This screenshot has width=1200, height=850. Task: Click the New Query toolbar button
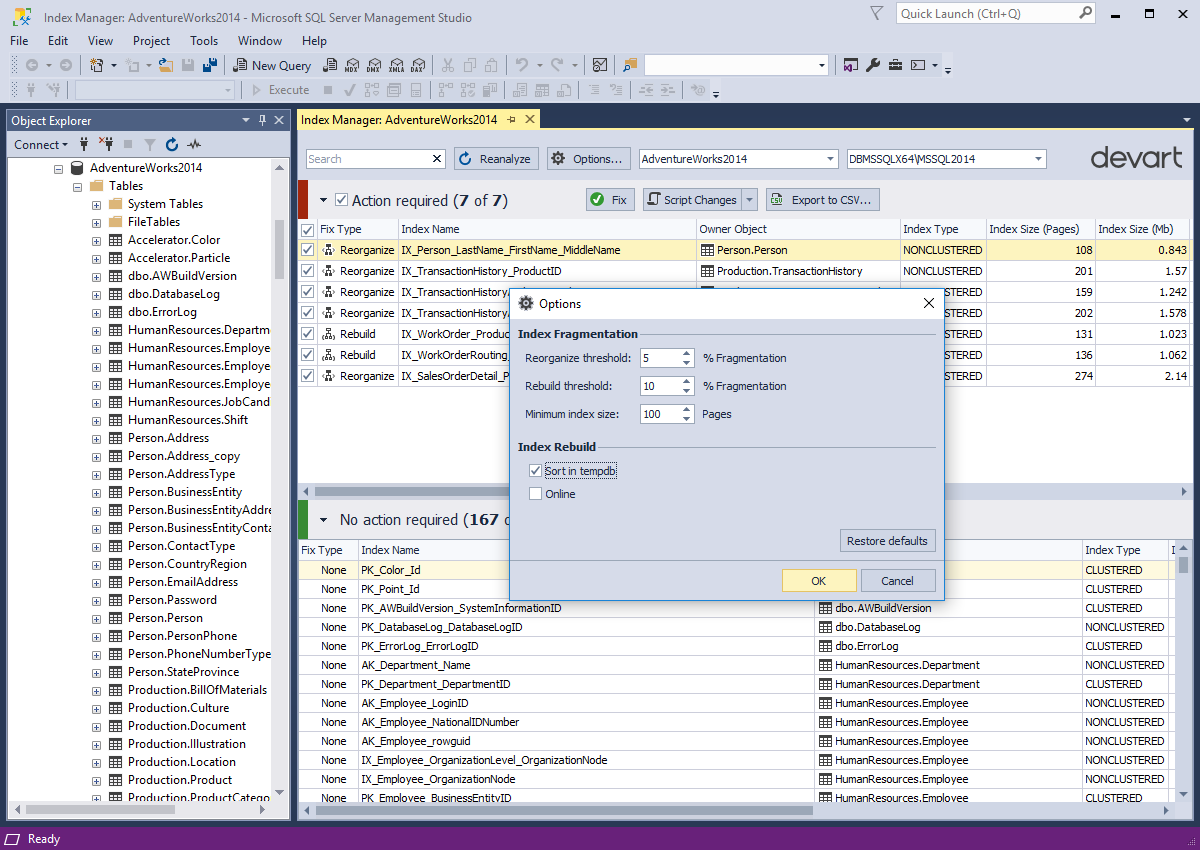pyautogui.click(x=273, y=65)
